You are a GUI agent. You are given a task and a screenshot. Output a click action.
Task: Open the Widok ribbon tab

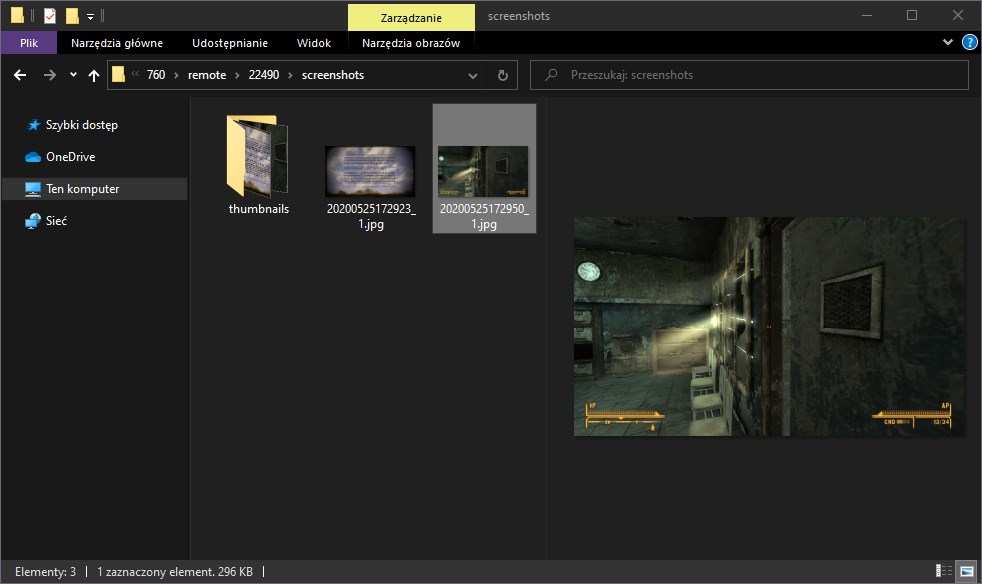click(x=314, y=43)
